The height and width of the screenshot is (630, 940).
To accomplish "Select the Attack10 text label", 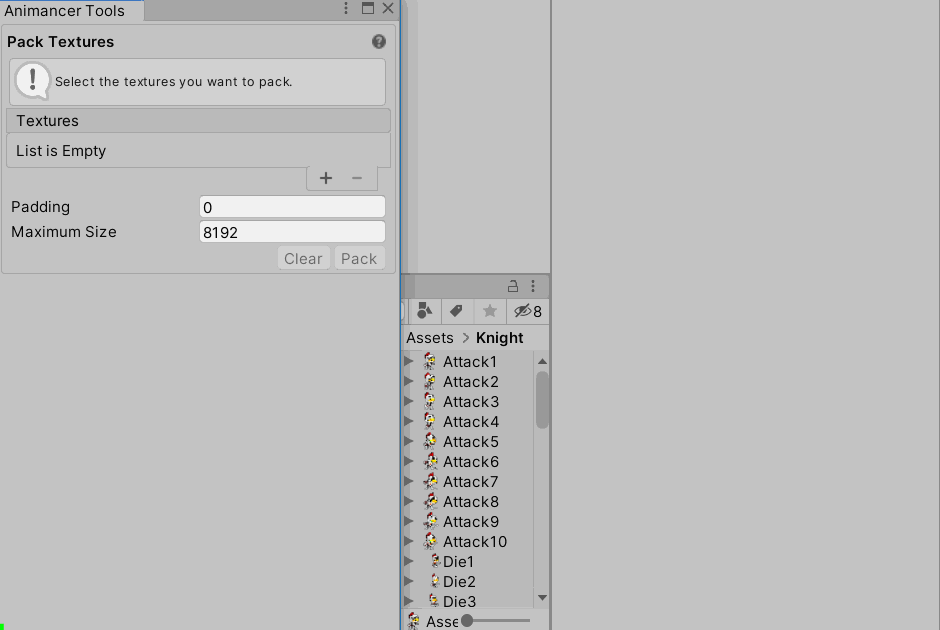I will point(475,541).
